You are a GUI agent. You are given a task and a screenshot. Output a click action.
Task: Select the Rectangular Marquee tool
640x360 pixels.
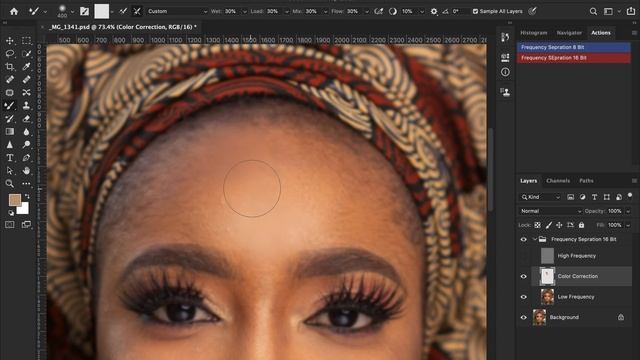coord(27,40)
